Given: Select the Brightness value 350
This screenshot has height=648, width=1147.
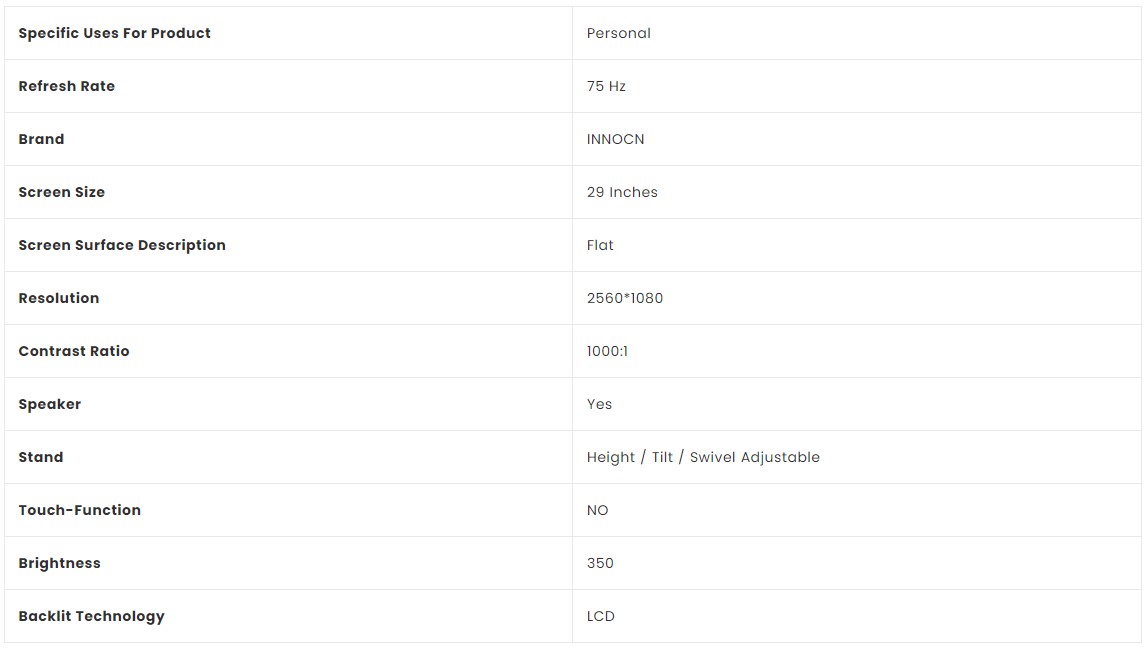Looking at the screenshot, I should point(600,563).
